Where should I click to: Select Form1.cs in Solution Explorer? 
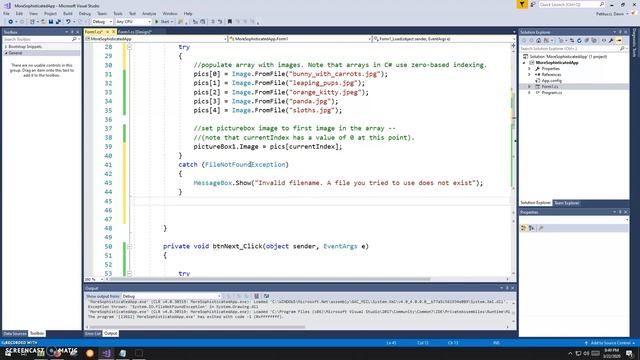coord(549,87)
